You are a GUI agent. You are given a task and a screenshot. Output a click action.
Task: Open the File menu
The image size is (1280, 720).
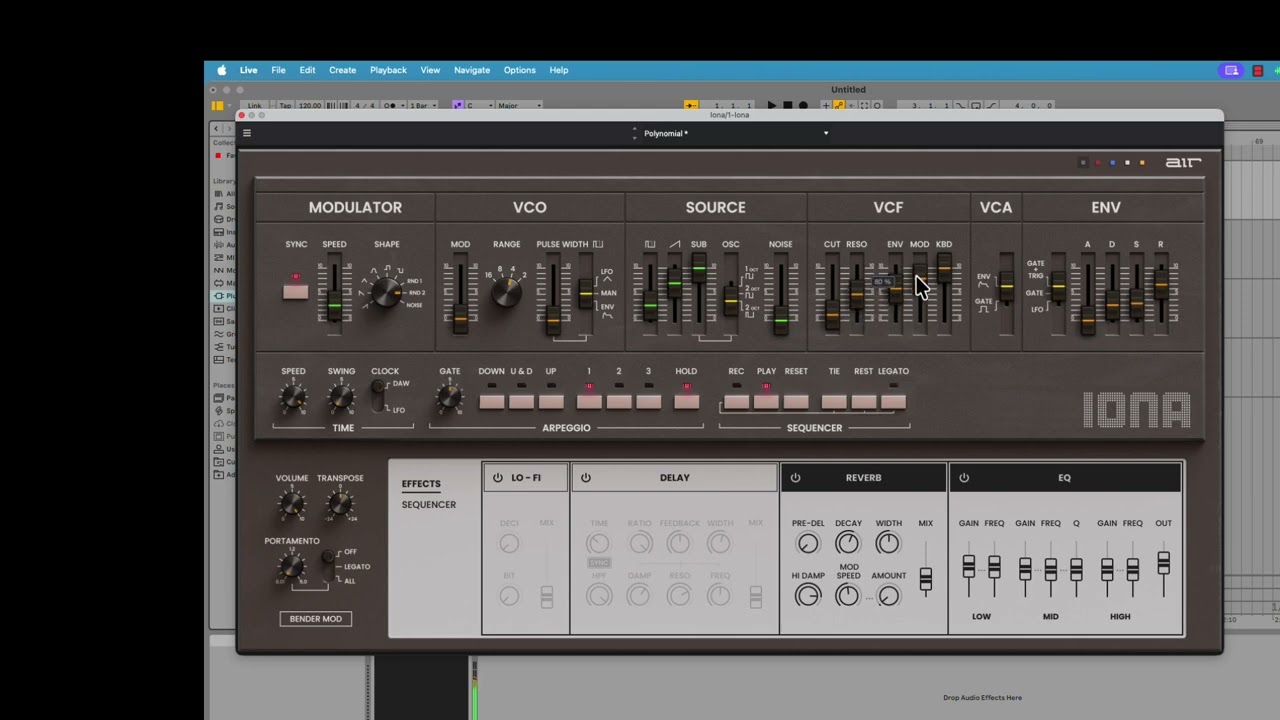tap(278, 70)
